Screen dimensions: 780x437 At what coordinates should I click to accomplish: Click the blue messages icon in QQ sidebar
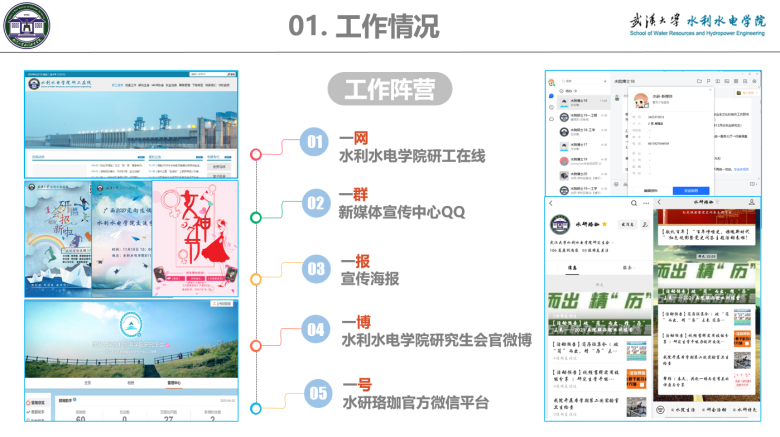tap(550, 97)
